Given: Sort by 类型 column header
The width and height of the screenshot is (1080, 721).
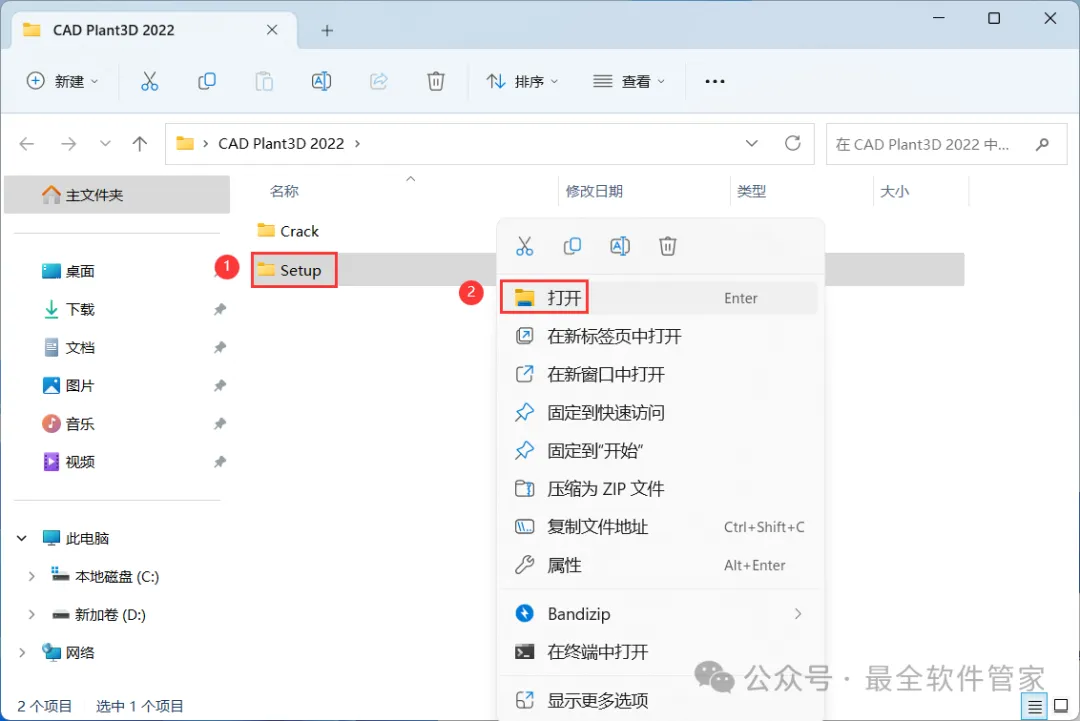Looking at the screenshot, I should pyautogui.click(x=751, y=191).
